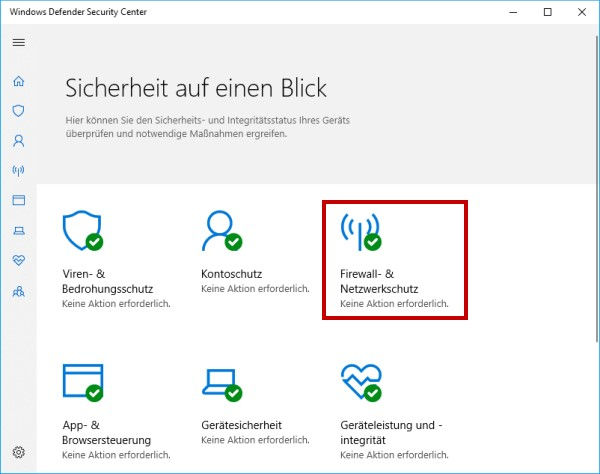Click large antenna icon for Firewall- & Netzwerkschutz

coord(361,231)
